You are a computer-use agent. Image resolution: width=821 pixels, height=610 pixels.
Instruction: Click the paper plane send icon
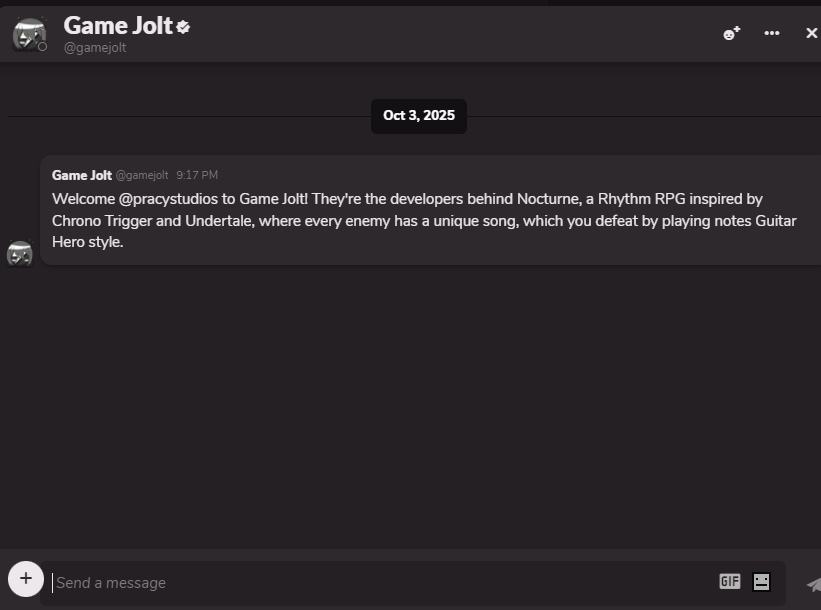tap(814, 584)
